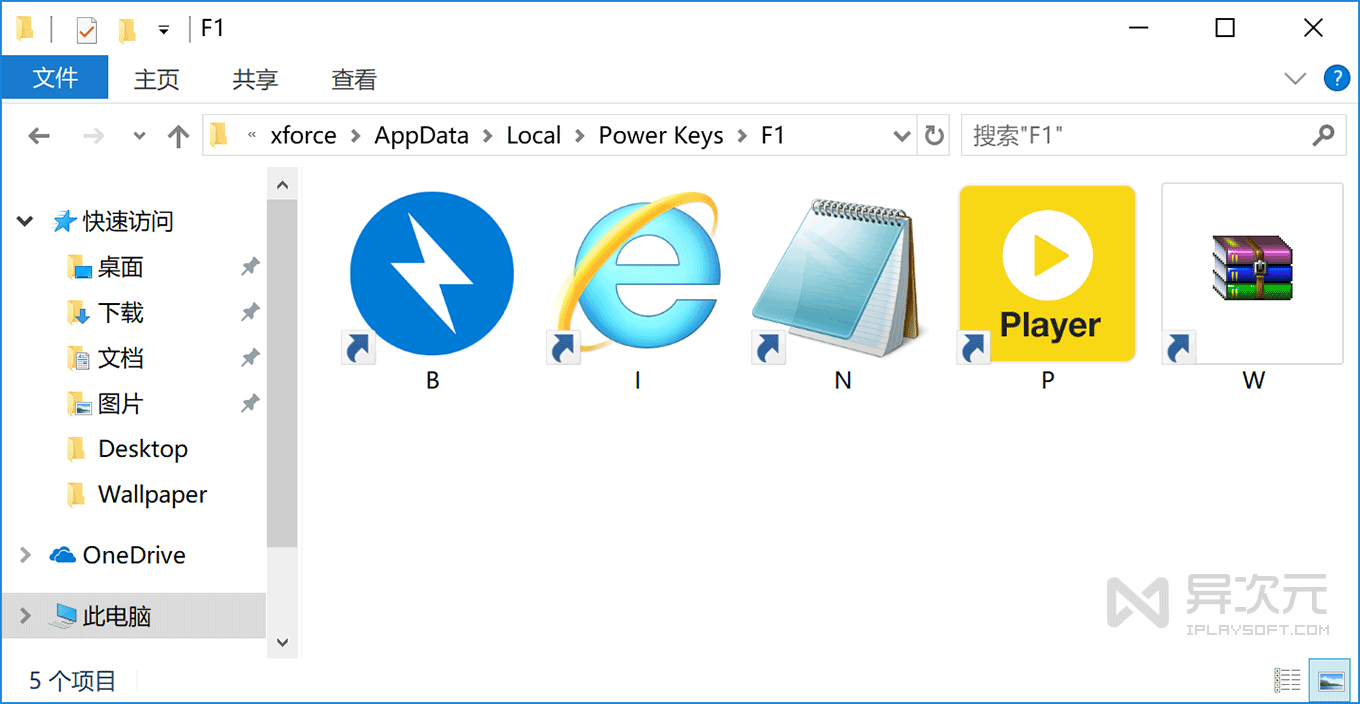
Task: Click the up one level arrow
Action: [x=177, y=135]
